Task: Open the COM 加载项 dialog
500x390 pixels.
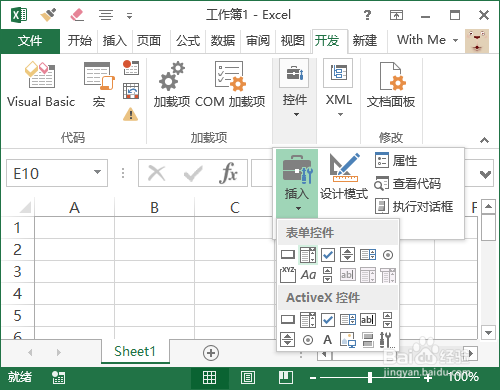Action: point(230,85)
